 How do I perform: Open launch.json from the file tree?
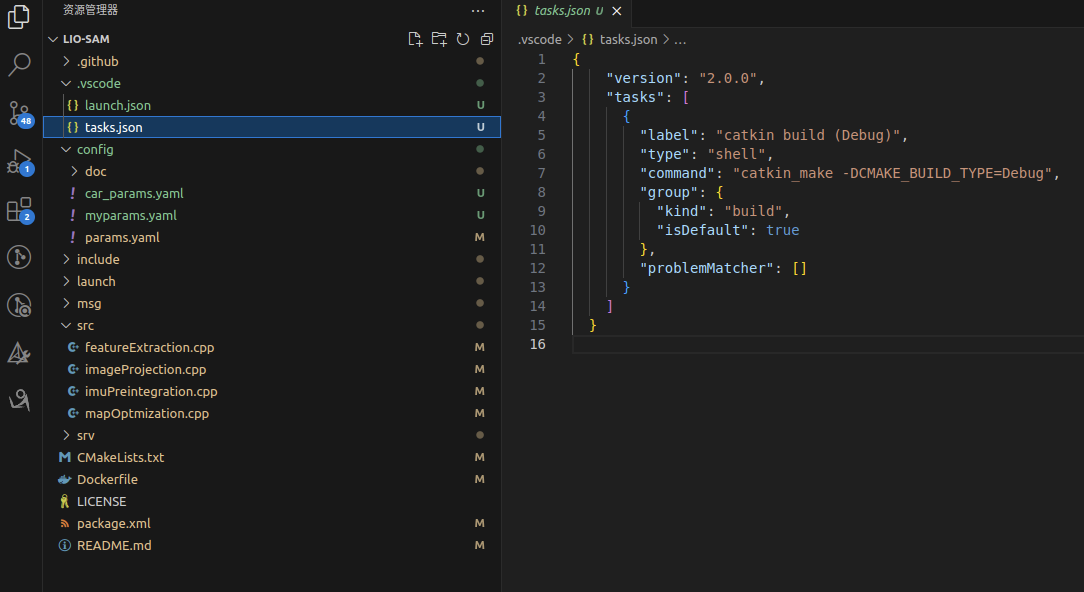tap(117, 105)
